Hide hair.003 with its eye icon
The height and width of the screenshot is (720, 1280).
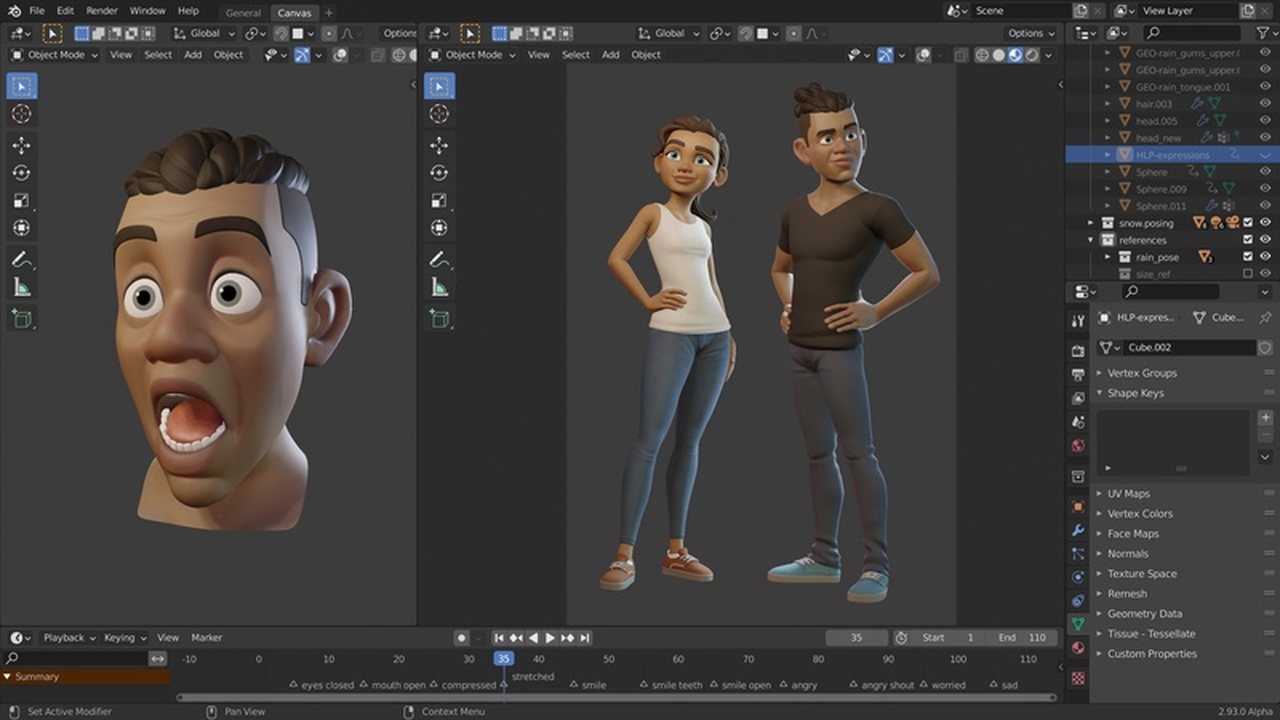coord(1265,104)
